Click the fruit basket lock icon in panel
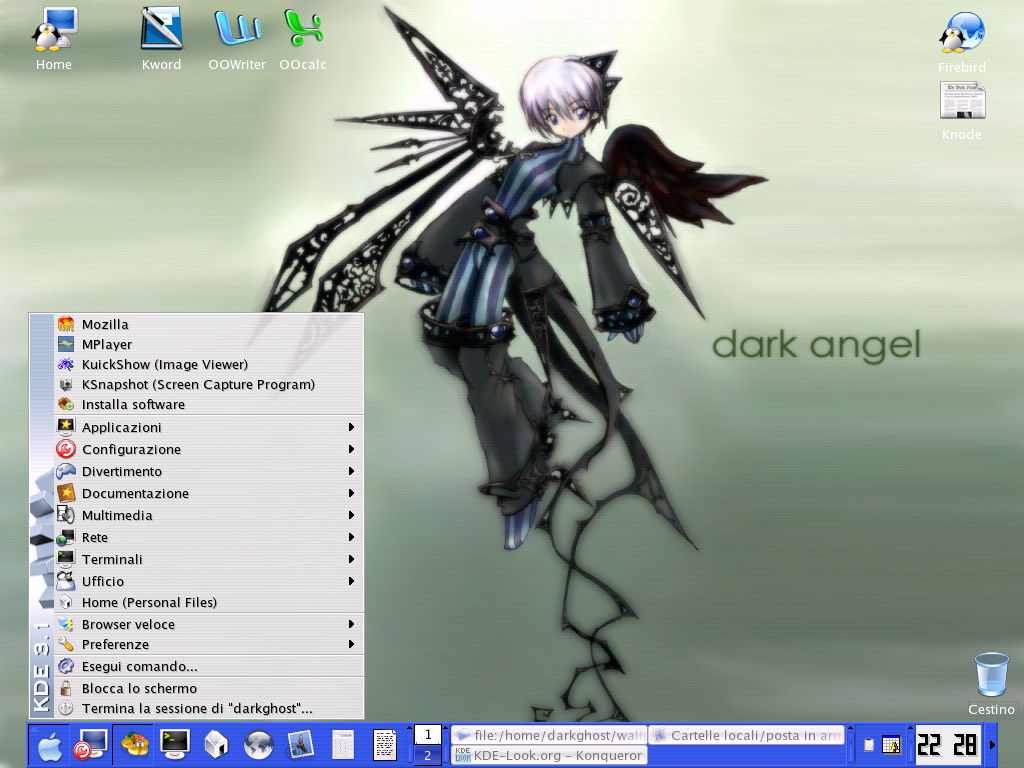 pos(134,745)
